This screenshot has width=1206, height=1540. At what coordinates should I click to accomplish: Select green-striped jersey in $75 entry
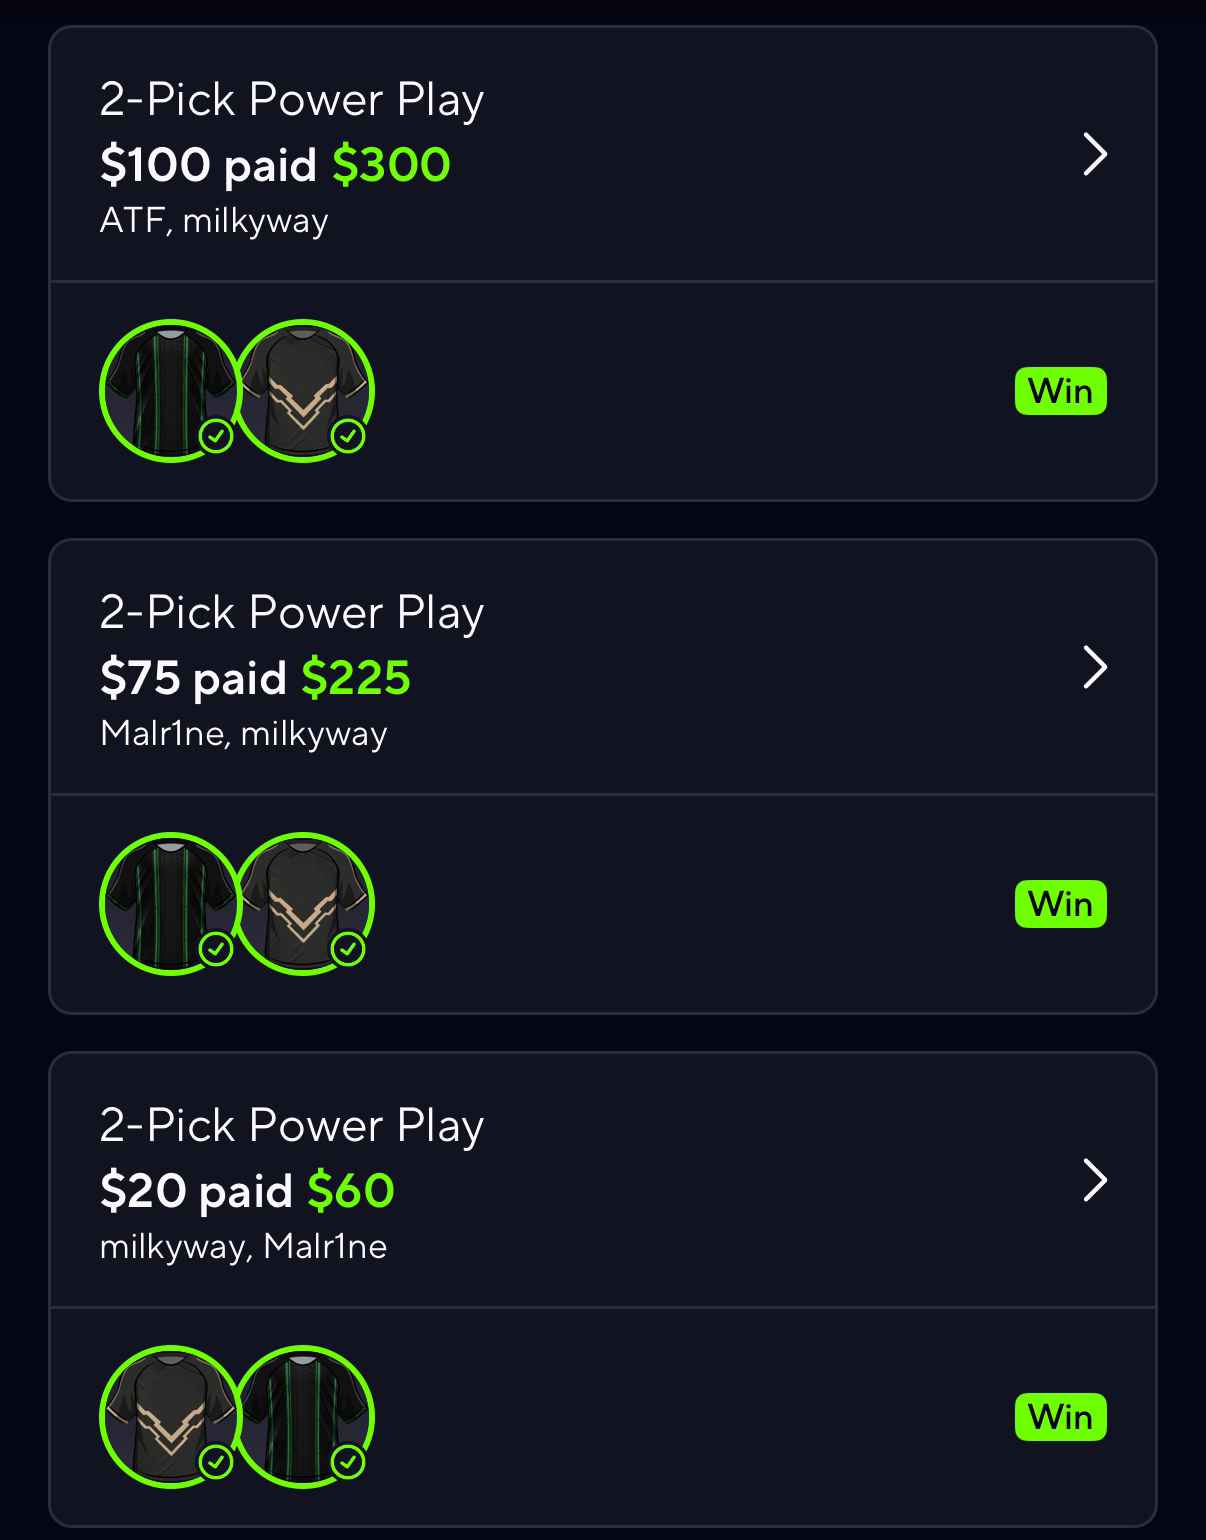click(x=168, y=903)
